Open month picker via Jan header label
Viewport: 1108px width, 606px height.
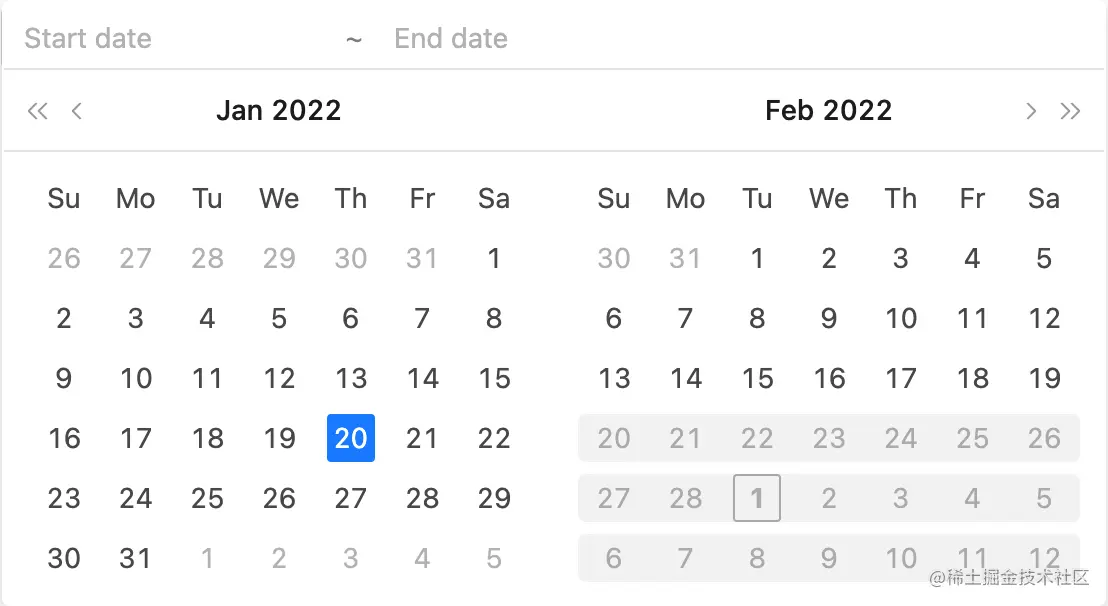tap(239, 110)
